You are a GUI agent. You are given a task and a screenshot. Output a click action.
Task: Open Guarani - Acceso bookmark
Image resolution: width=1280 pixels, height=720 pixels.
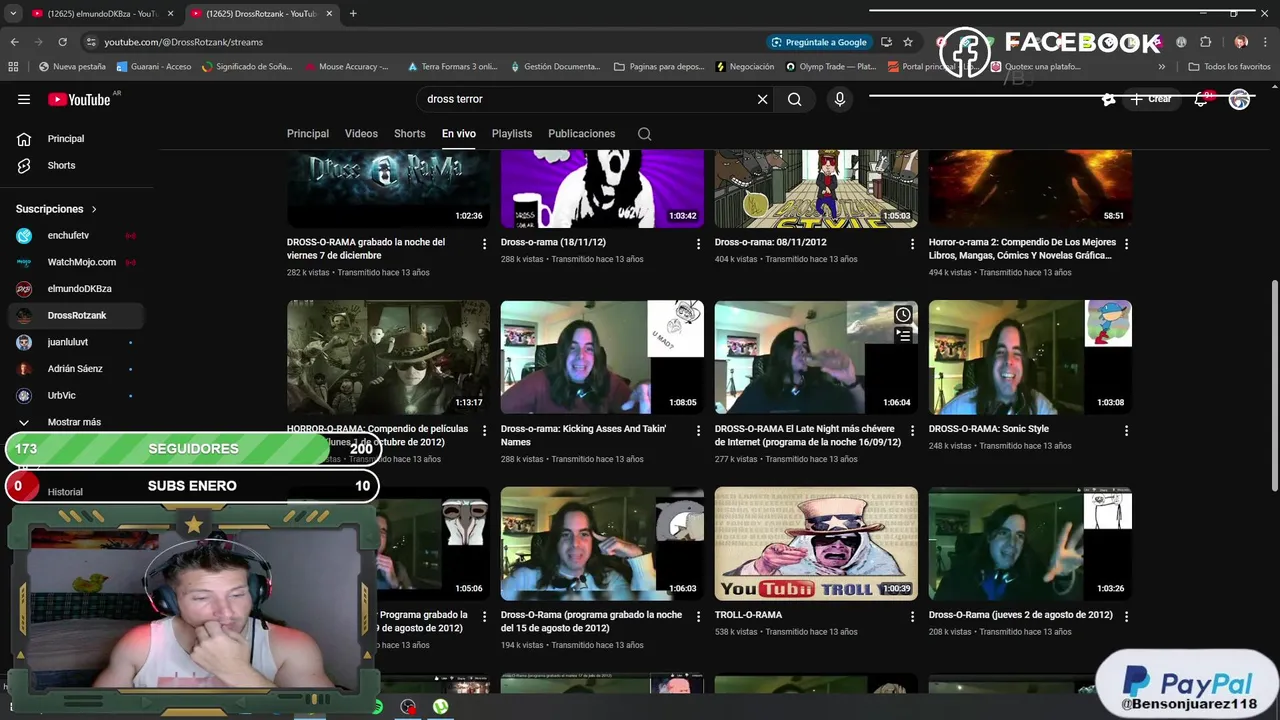point(154,67)
